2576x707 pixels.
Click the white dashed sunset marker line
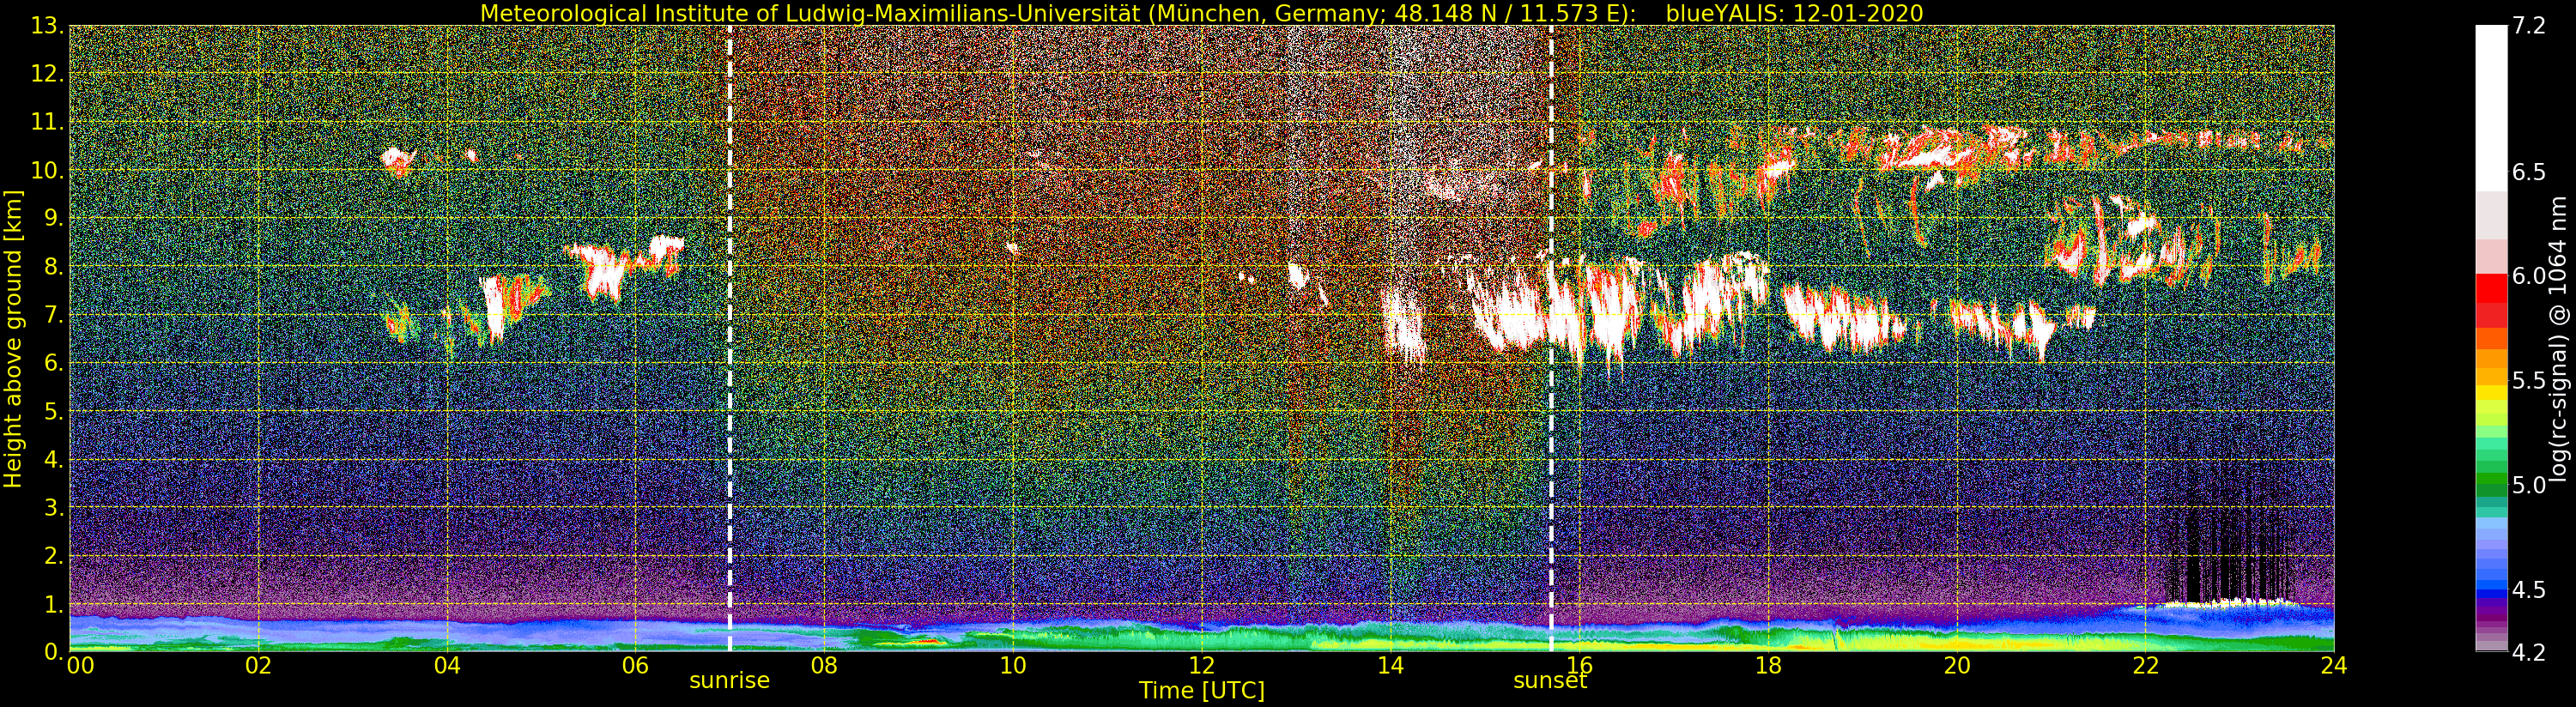click(x=1551, y=338)
